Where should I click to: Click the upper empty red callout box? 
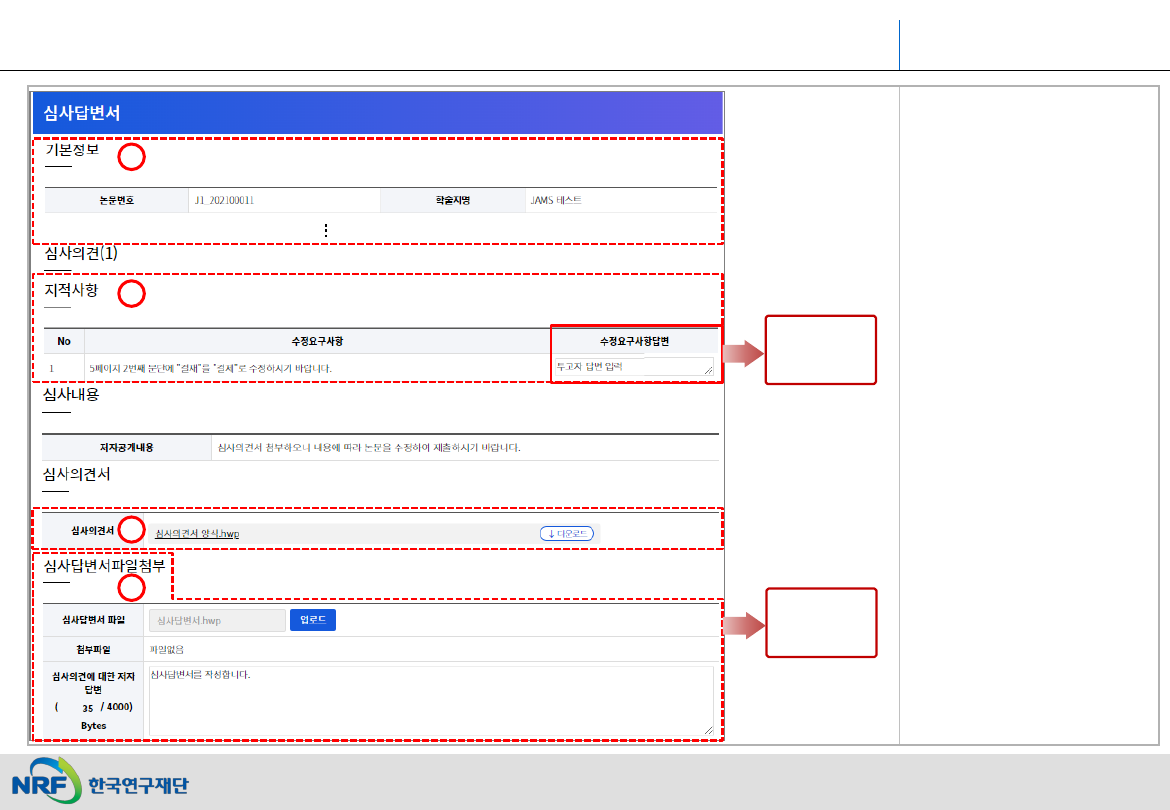[x=820, y=350]
